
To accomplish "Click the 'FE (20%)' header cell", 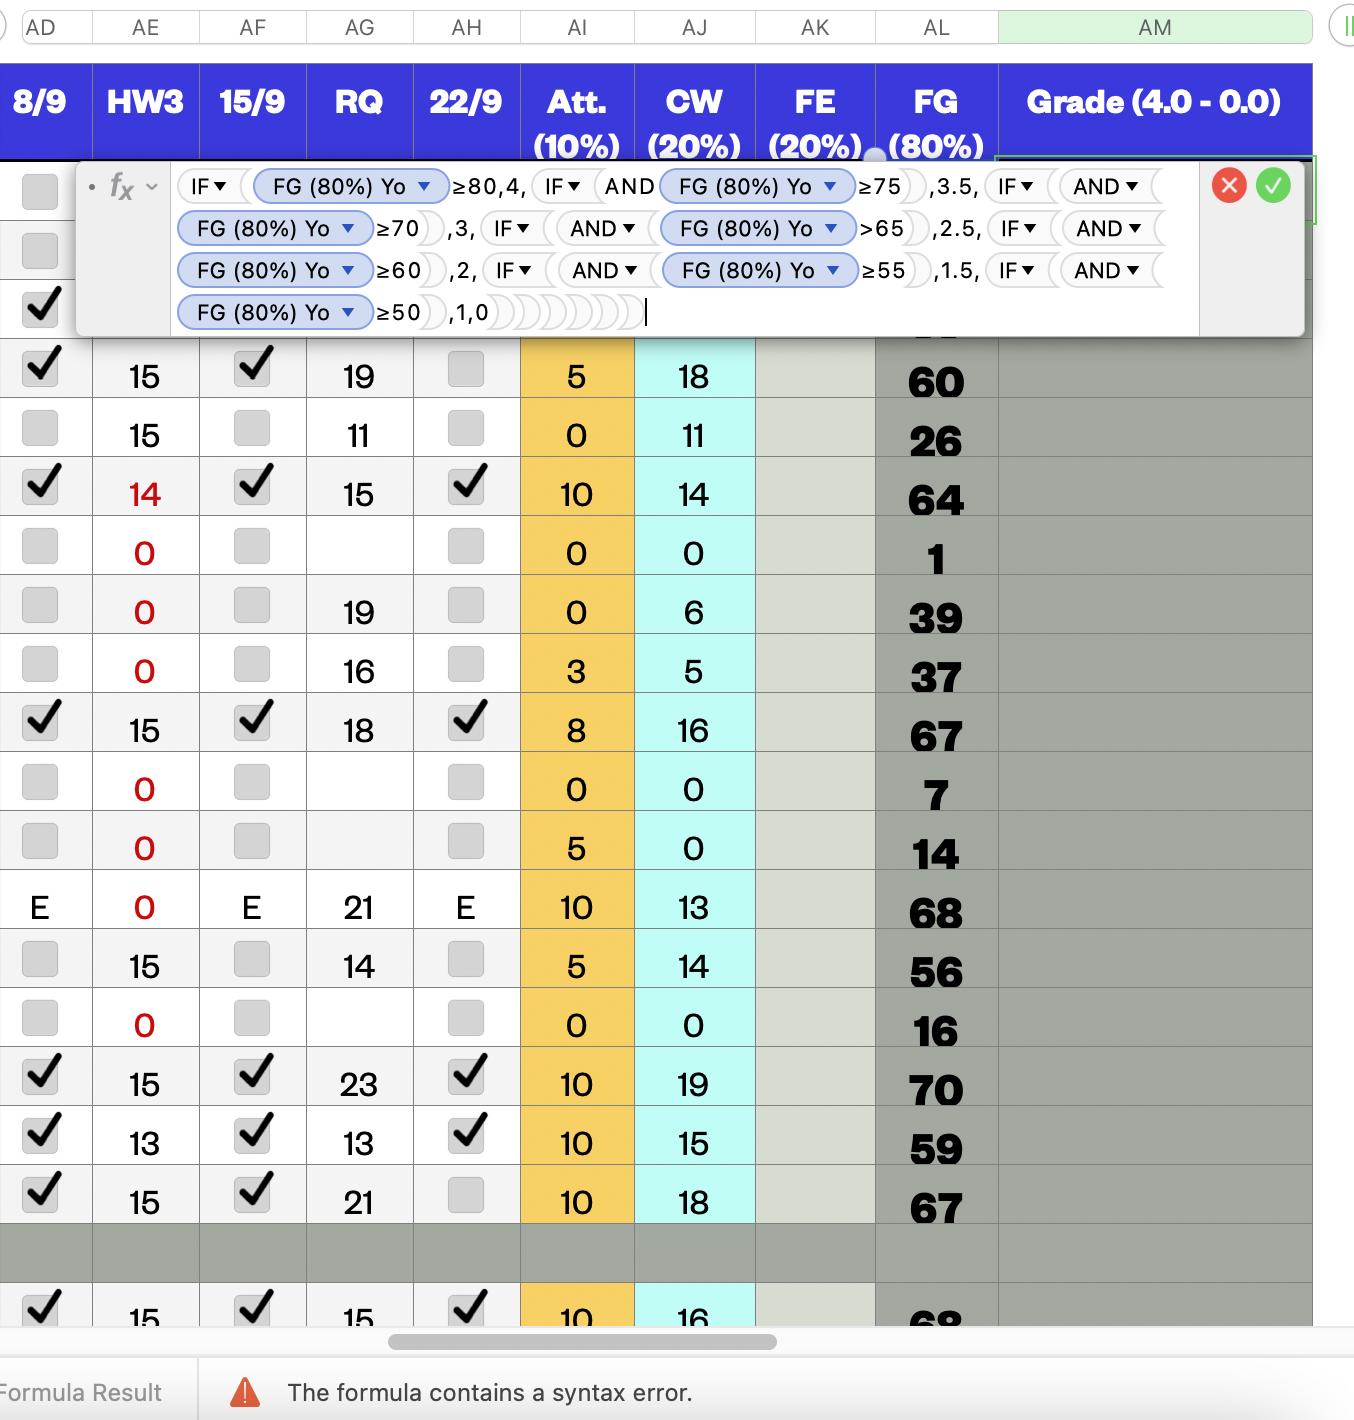I will (x=815, y=111).
